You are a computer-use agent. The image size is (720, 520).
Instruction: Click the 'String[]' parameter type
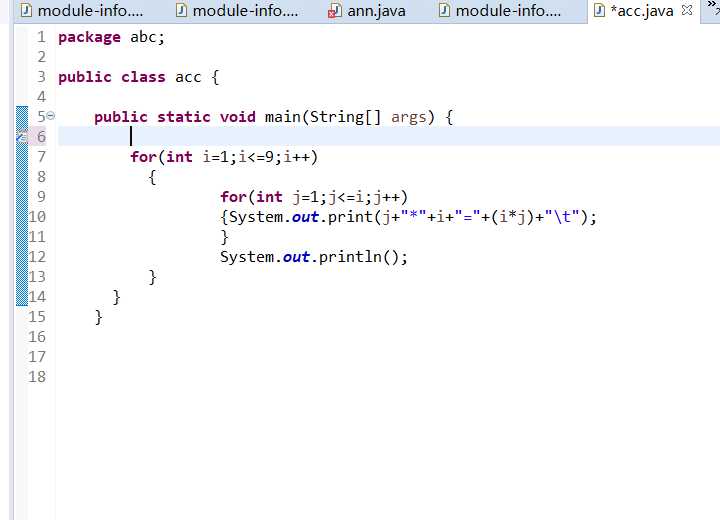(x=345, y=117)
